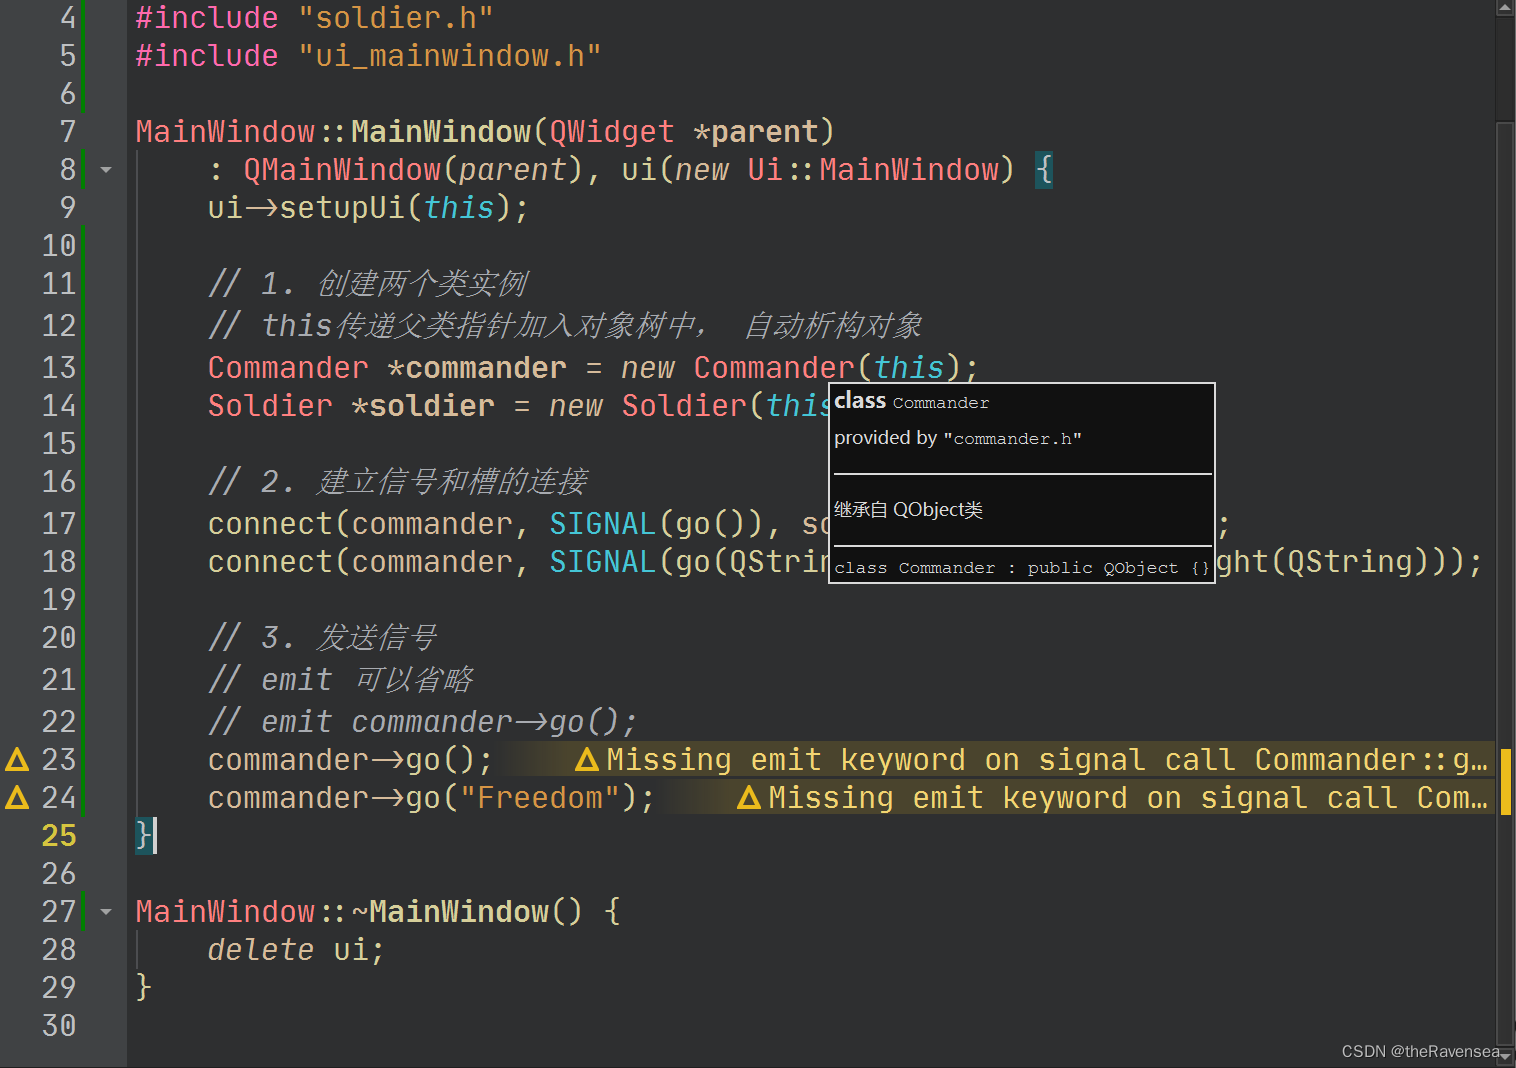Click the warning icon beside line 23

[x=17, y=760]
